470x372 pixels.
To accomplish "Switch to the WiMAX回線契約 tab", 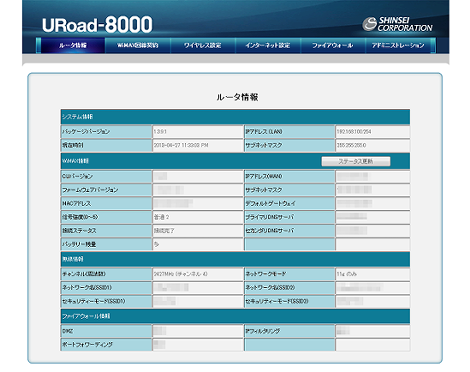I will pos(138,45).
